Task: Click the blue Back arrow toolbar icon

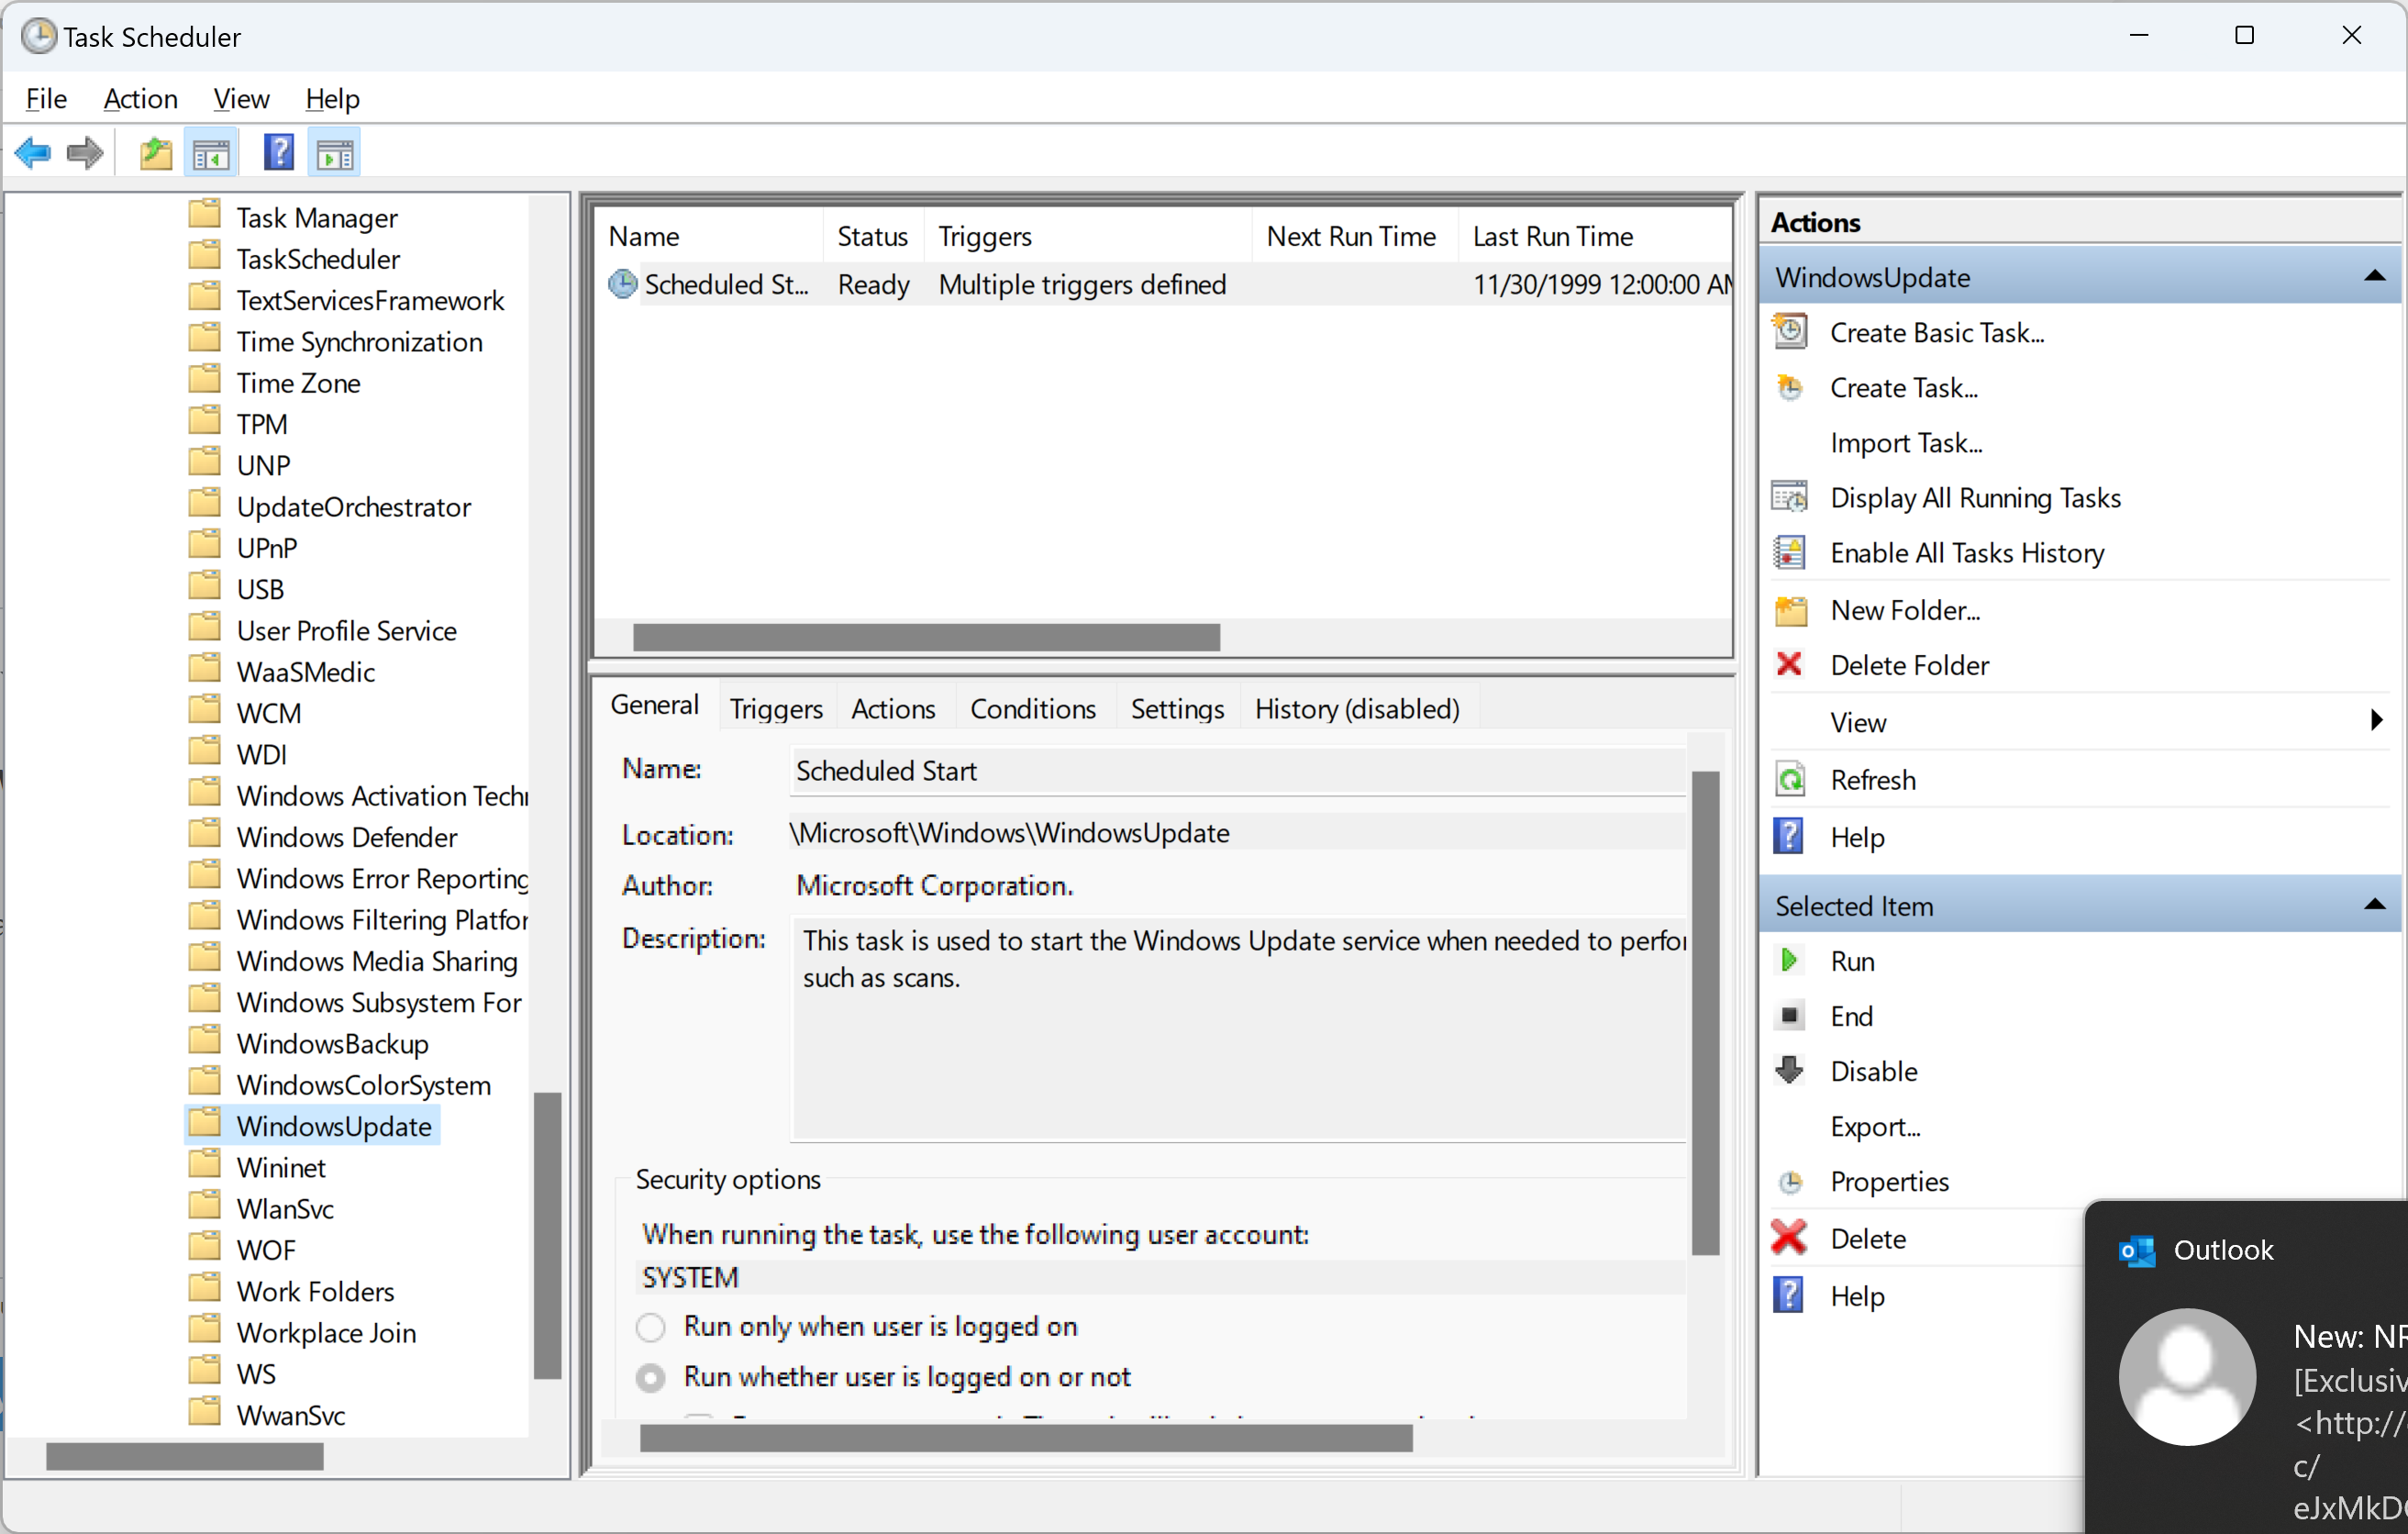Action: 33,154
